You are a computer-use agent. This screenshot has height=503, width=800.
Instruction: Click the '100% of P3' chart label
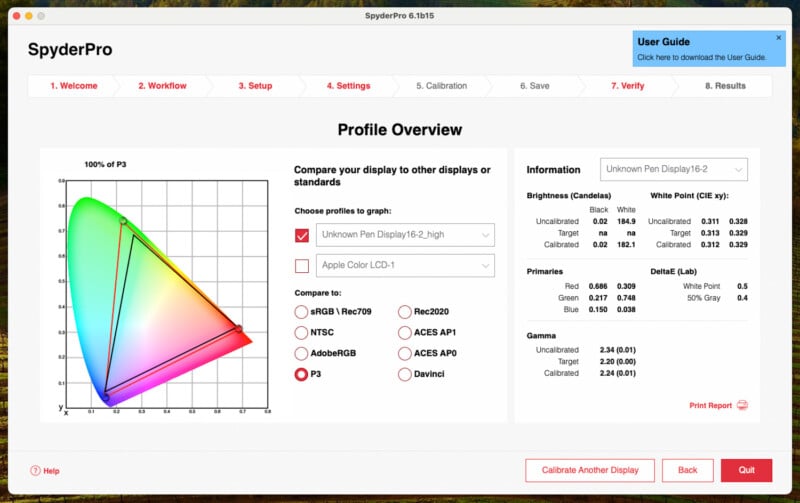tap(105, 164)
